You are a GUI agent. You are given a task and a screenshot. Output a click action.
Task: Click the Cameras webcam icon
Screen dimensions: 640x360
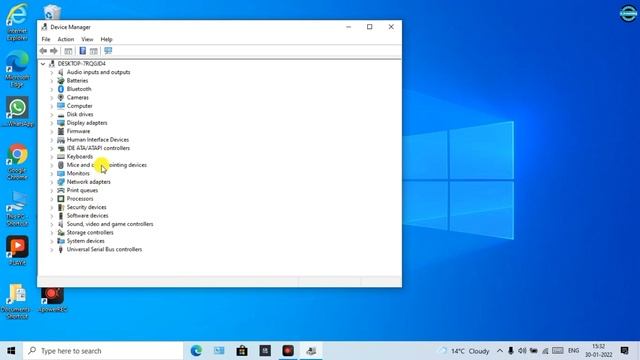click(x=61, y=98)
